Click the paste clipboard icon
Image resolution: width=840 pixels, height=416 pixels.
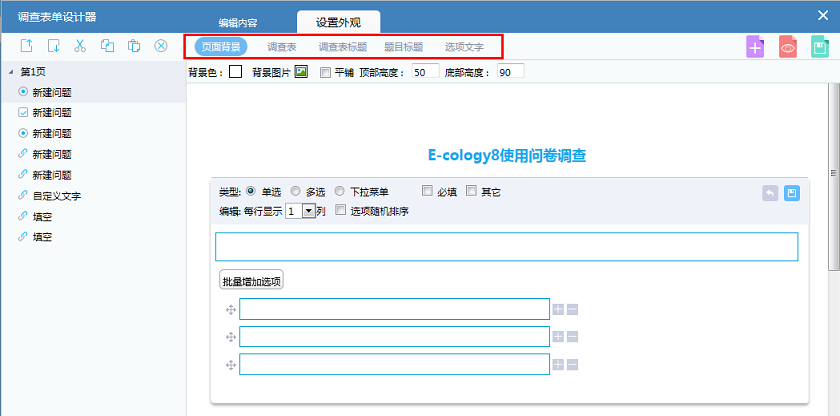(x=134, y=46)
